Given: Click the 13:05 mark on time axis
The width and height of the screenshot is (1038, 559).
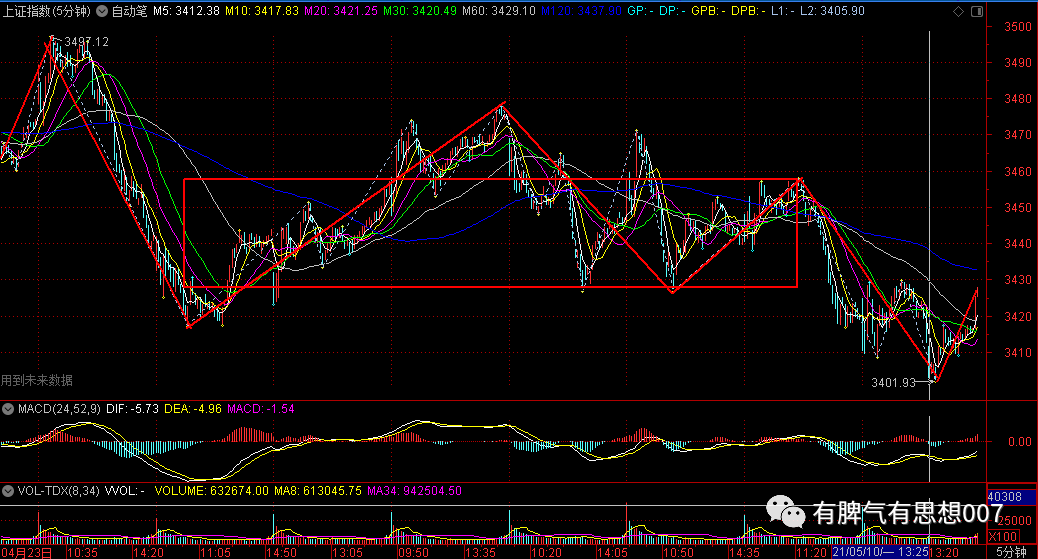Looking at the screenshot, I should 347,552.
